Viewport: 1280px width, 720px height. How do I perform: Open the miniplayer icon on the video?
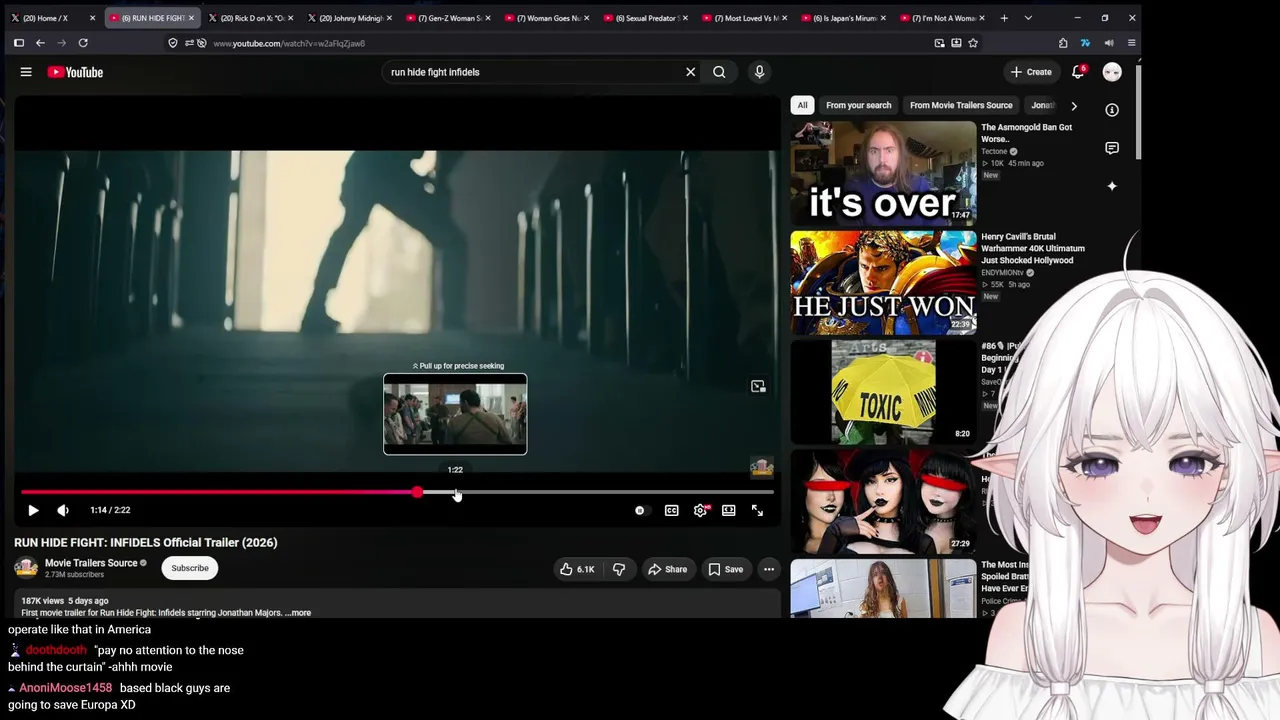pos(758,386)
